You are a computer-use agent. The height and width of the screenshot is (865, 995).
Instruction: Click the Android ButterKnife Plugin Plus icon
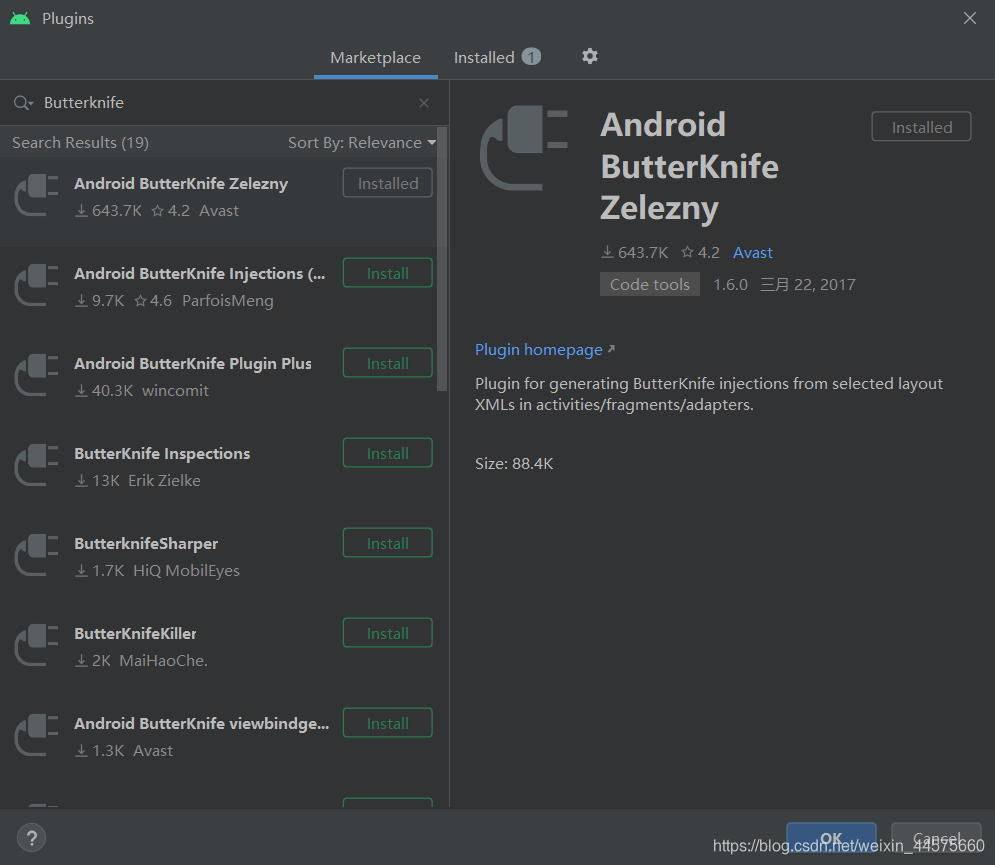[36, 376]
